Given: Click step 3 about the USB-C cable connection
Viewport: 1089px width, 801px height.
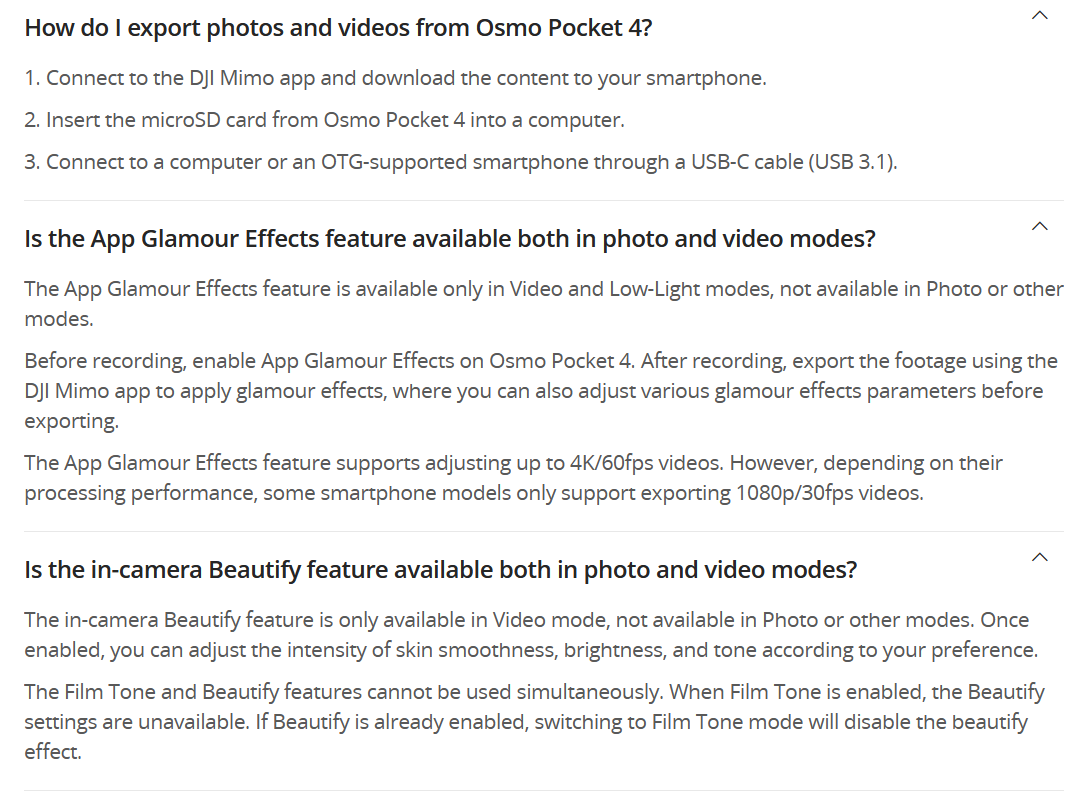Looking at the screenshot, I should pyautogui.click(x=460, y=162).
